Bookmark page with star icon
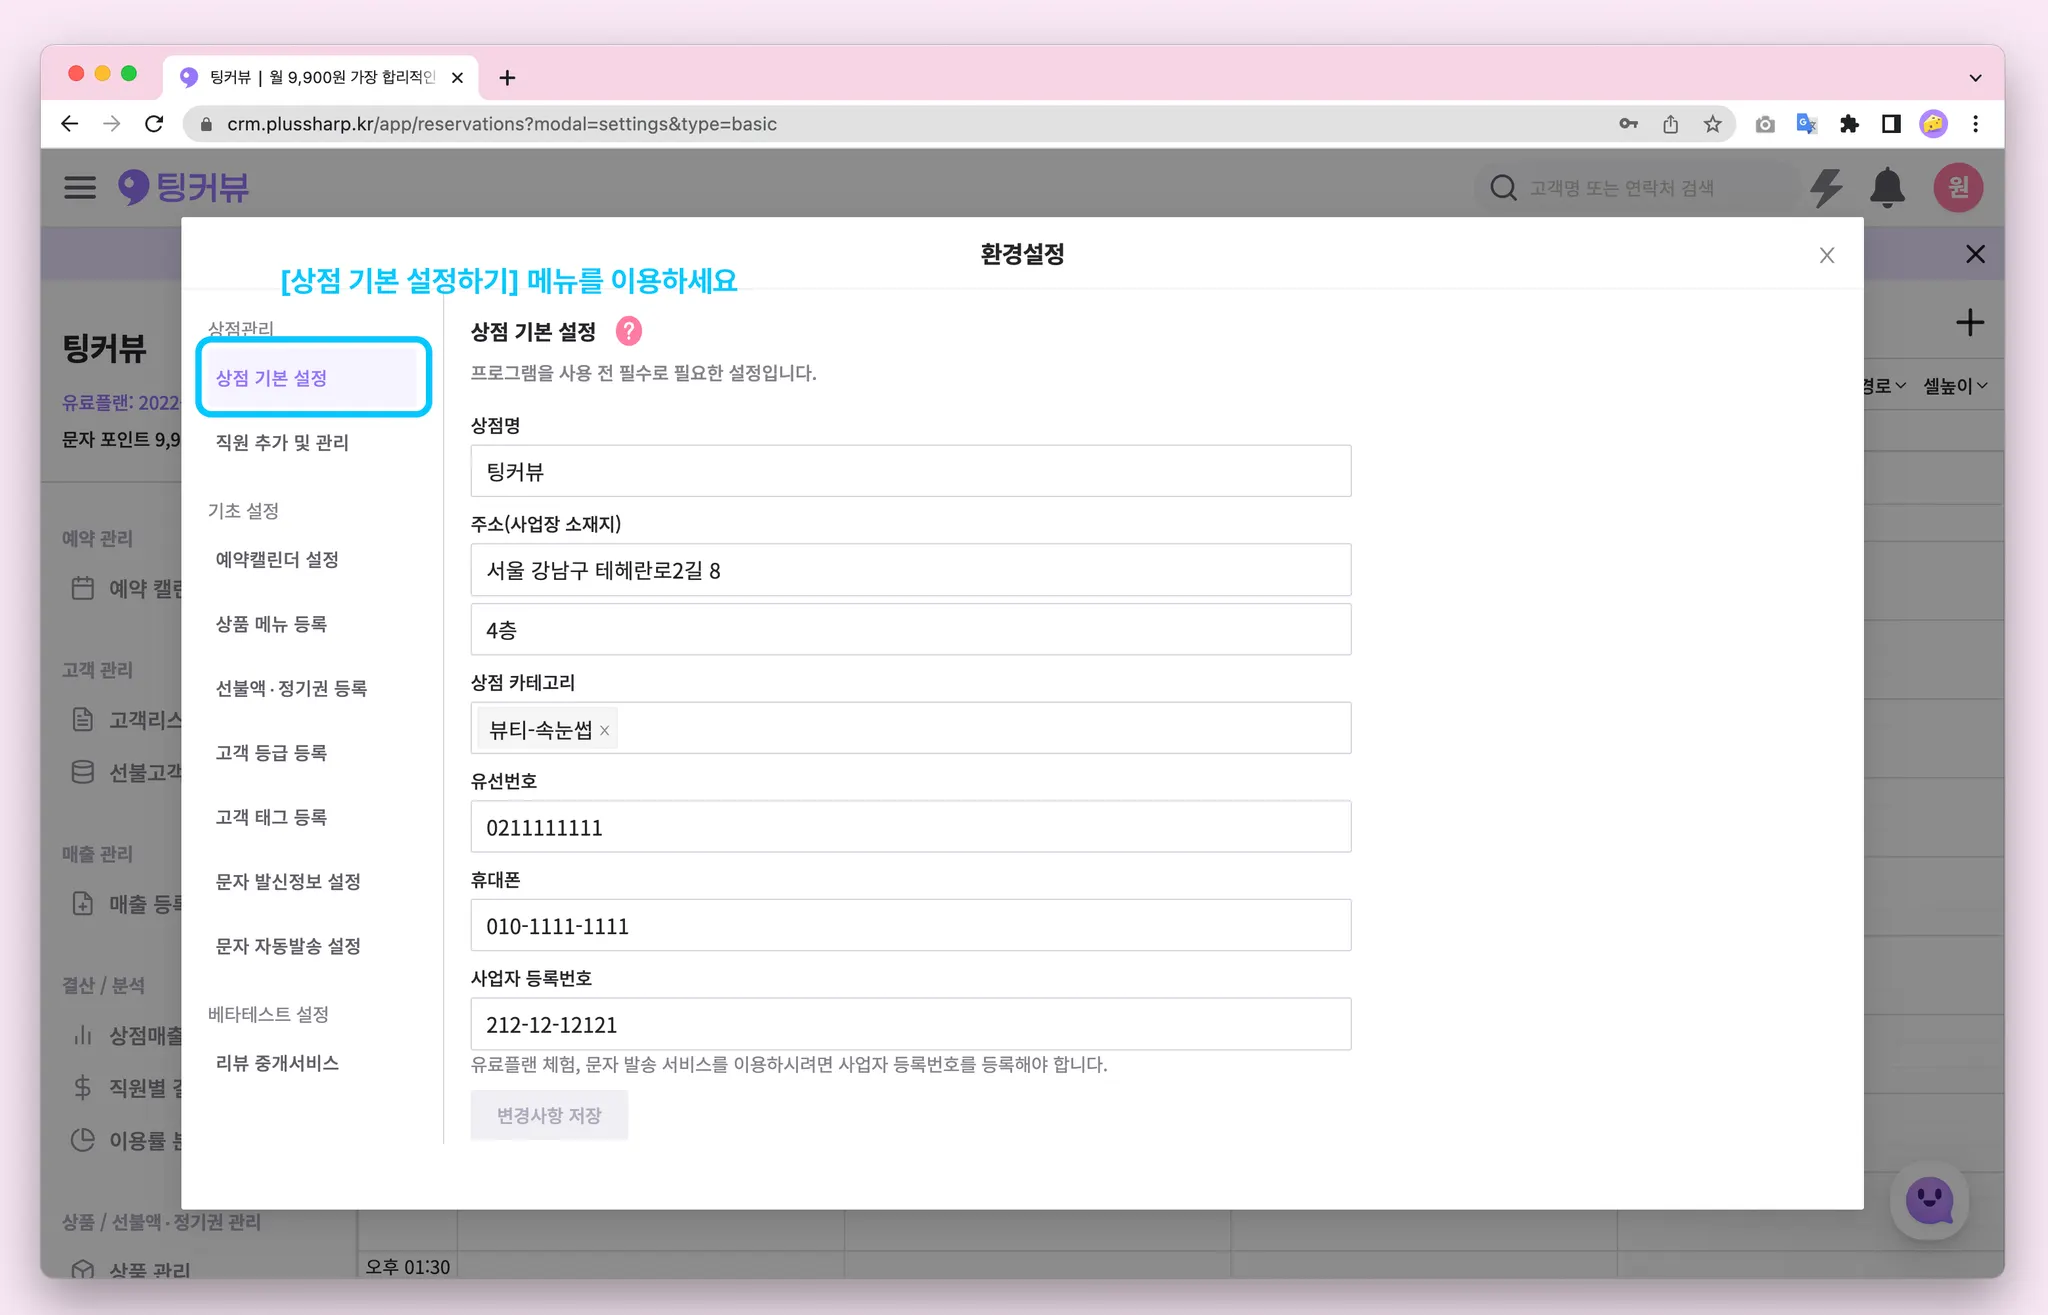The height and width of the screenshot is (1315, 2048). [1713, 124]
